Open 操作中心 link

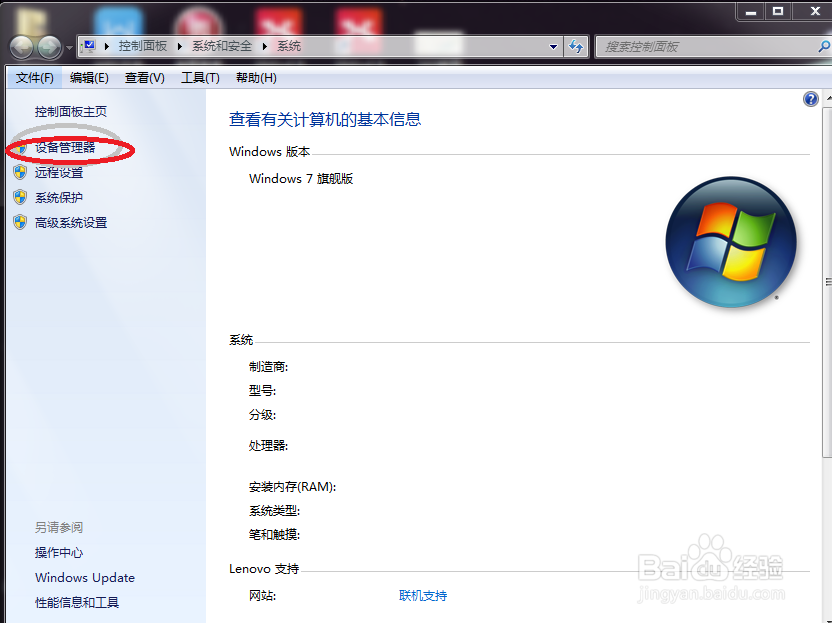[x=59, y=552]
